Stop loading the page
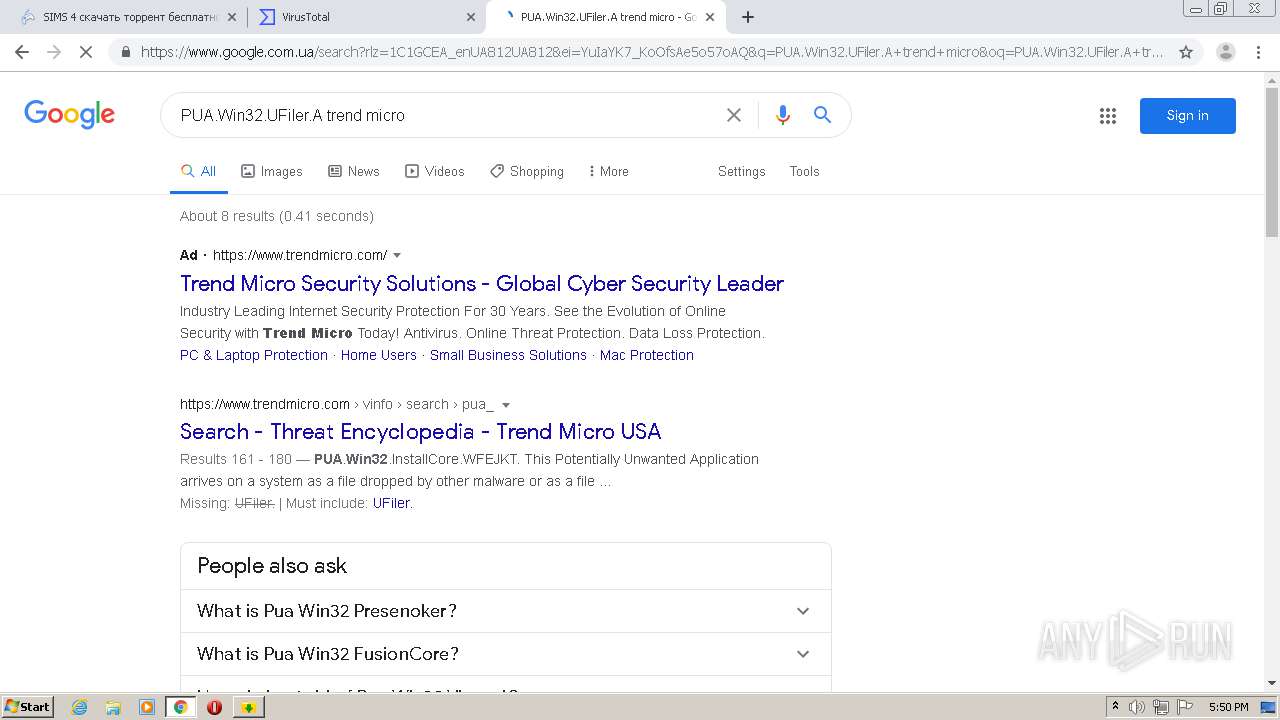This screenshot has height=720, width=1280. (86, 52)
